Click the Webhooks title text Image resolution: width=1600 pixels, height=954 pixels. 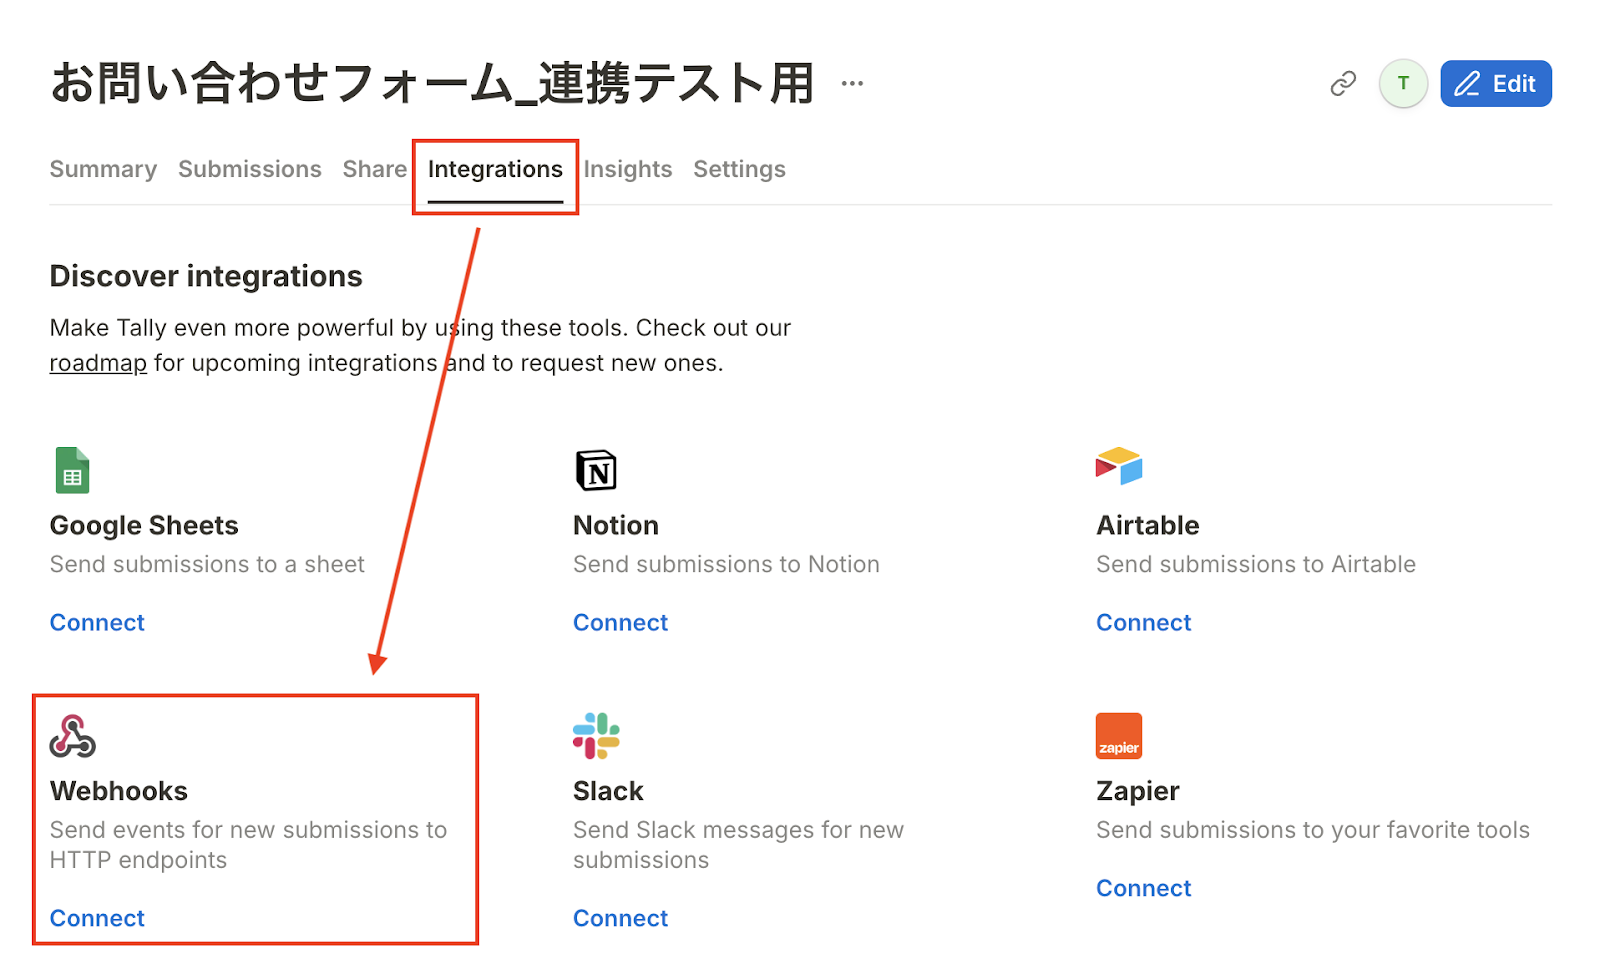[119, 791]
